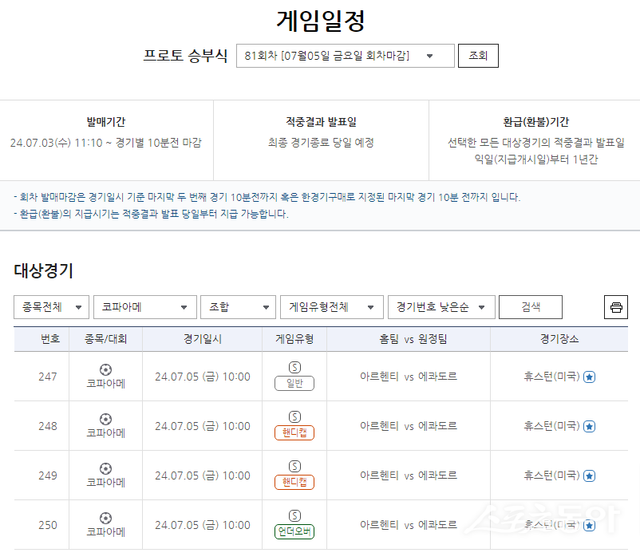Click the 검색 search button
640x556 pixels.
530,307
